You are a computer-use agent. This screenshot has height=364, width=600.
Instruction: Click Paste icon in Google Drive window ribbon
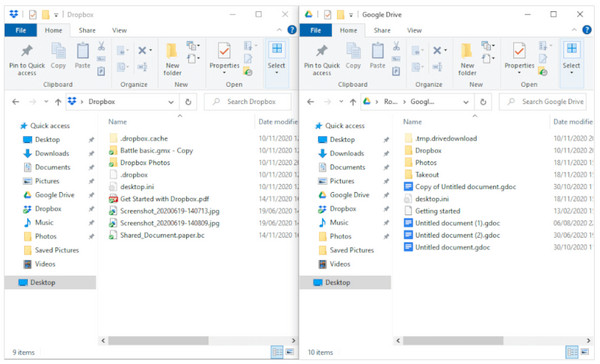click(377, 56)
